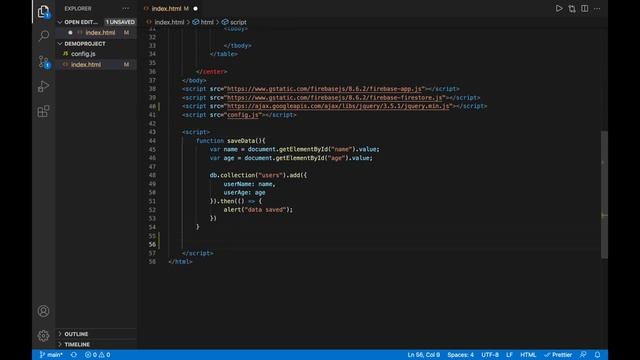Open the Manage gear settings
Viewport: 640px width, 360px height.
coord(43,336)
